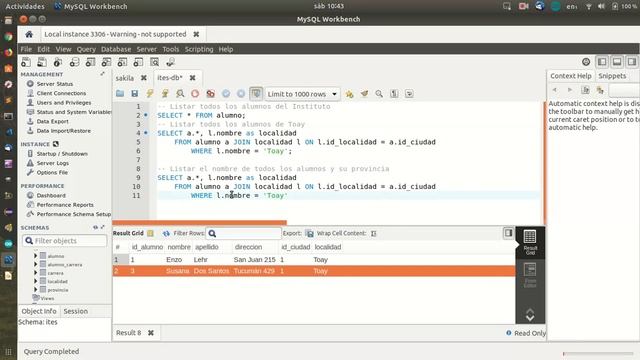
Task: Open Performance Reports
Action: [x=65, y=205]
